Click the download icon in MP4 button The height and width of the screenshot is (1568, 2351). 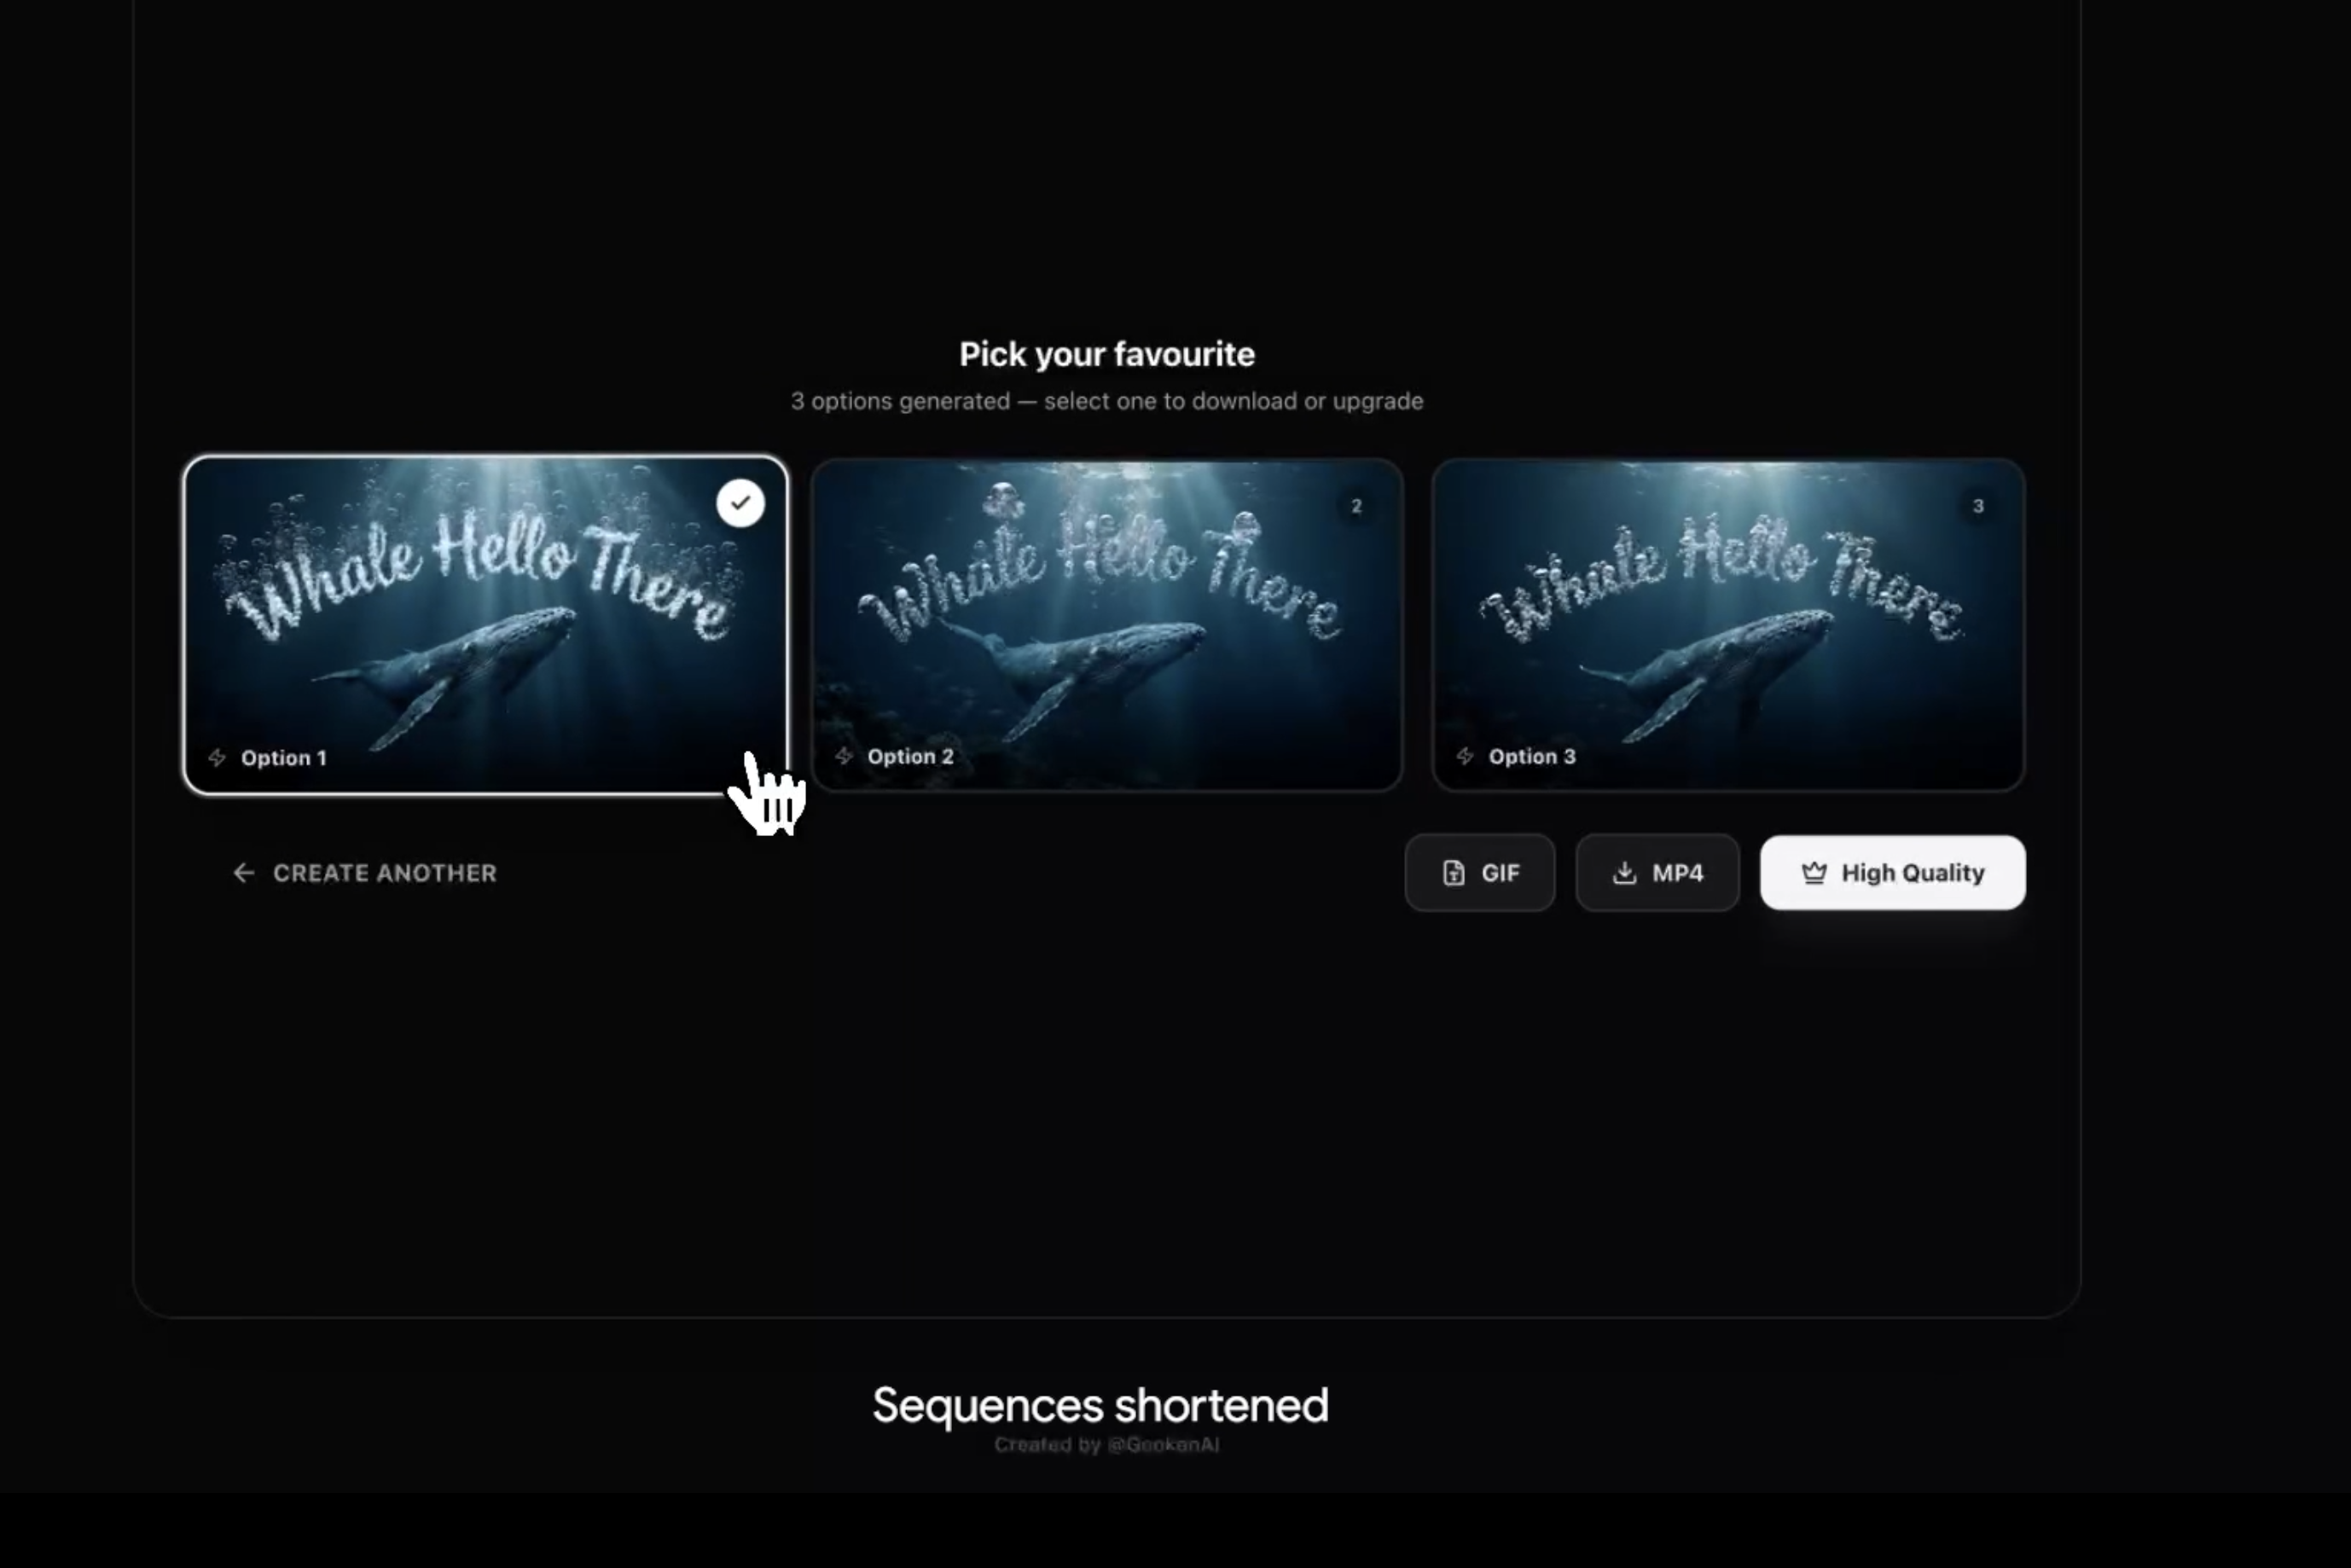tap(1625, 873)
